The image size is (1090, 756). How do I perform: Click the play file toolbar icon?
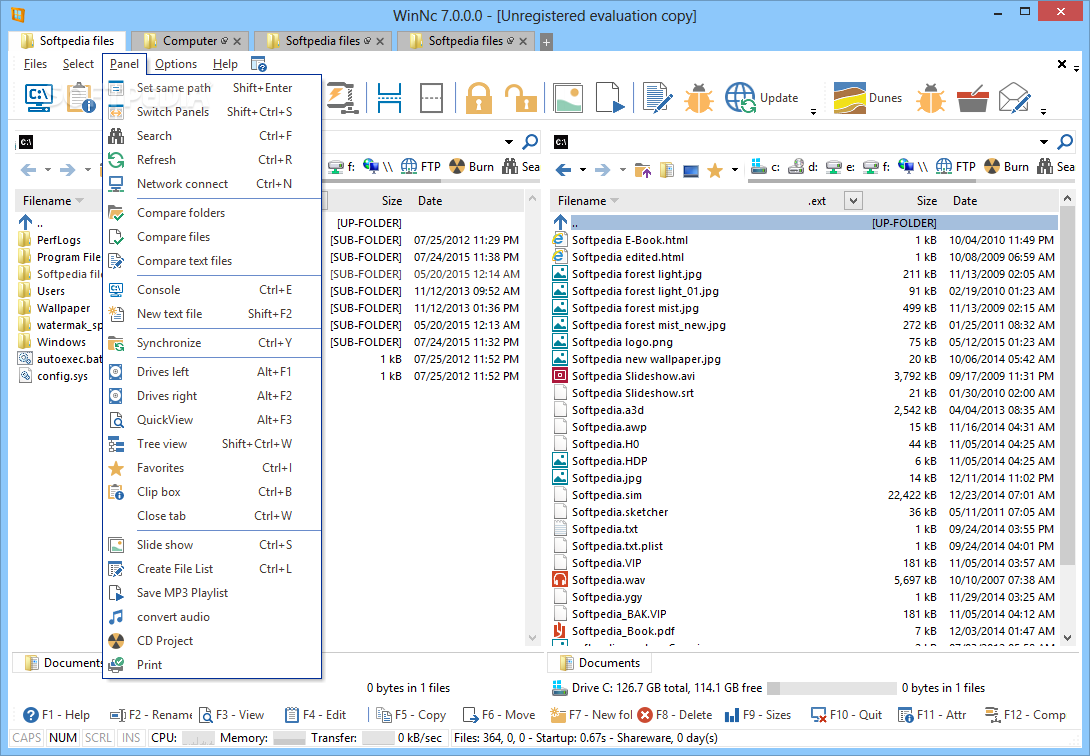[x=610, y=98]
